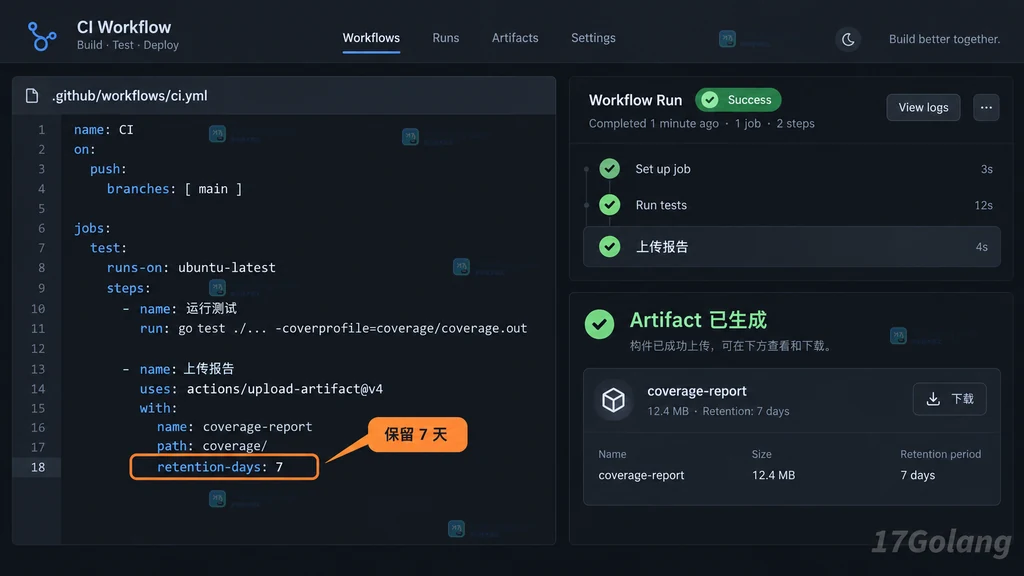Click the CI Workflow branch logo icon
Viewport: 1024px width, 576px height.
[42, 36]
